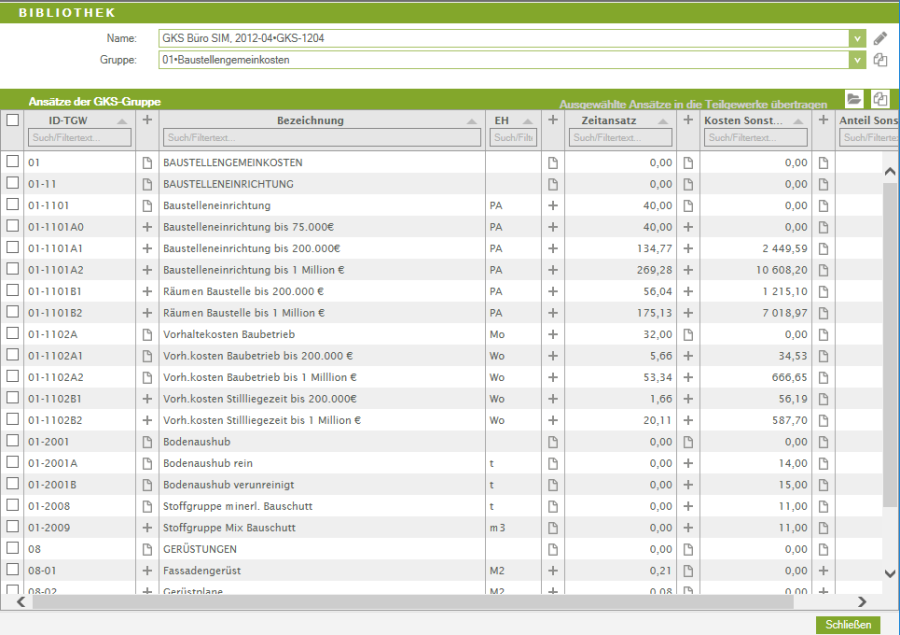900x635 pixels.
Task: Expand the Gruppe dropdown
Action: [x=857, y=60]
